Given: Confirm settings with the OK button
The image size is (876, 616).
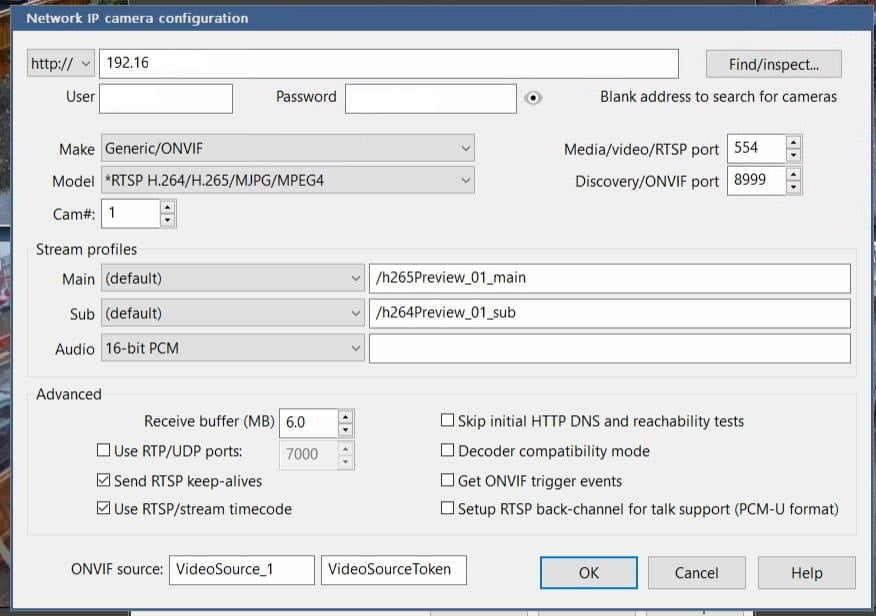Looking at the screenshot, I should tap(589, 572).
